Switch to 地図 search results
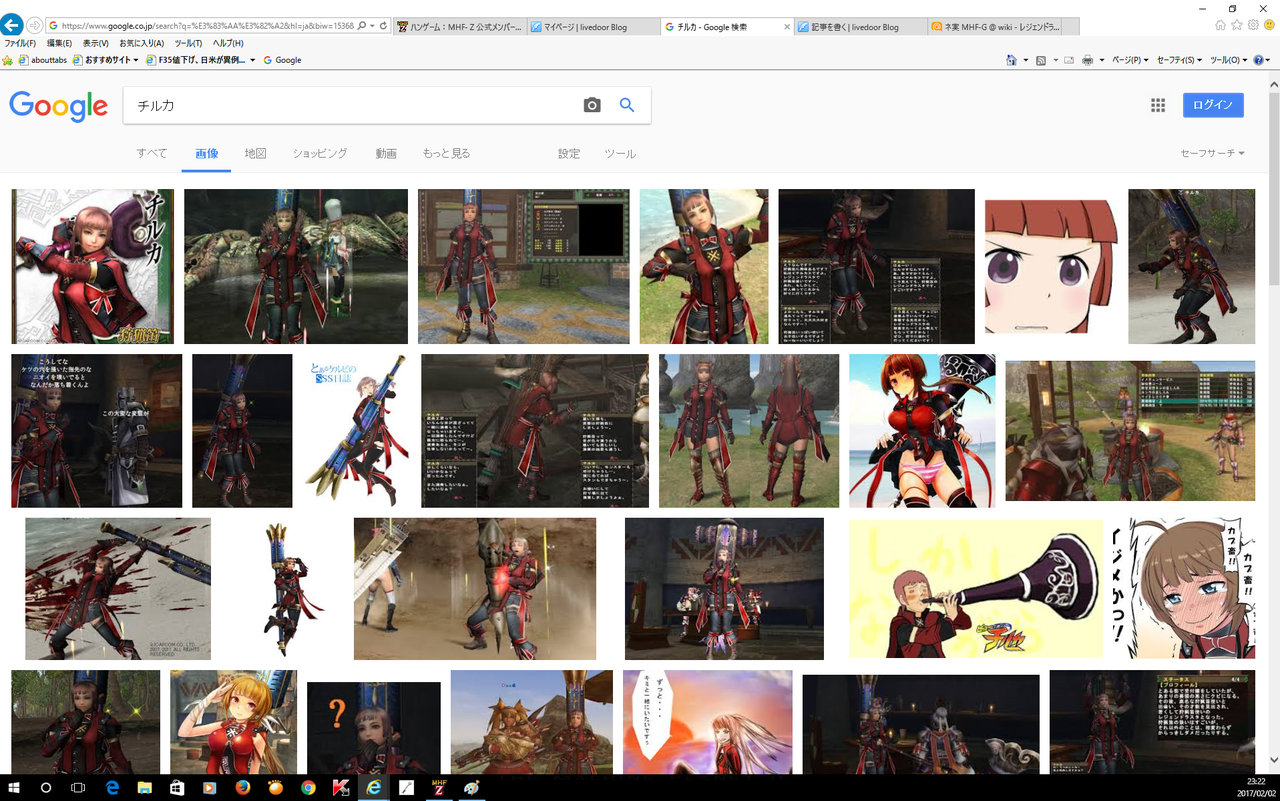This screenshot has height=801, width=1280. tap(255, 154)
